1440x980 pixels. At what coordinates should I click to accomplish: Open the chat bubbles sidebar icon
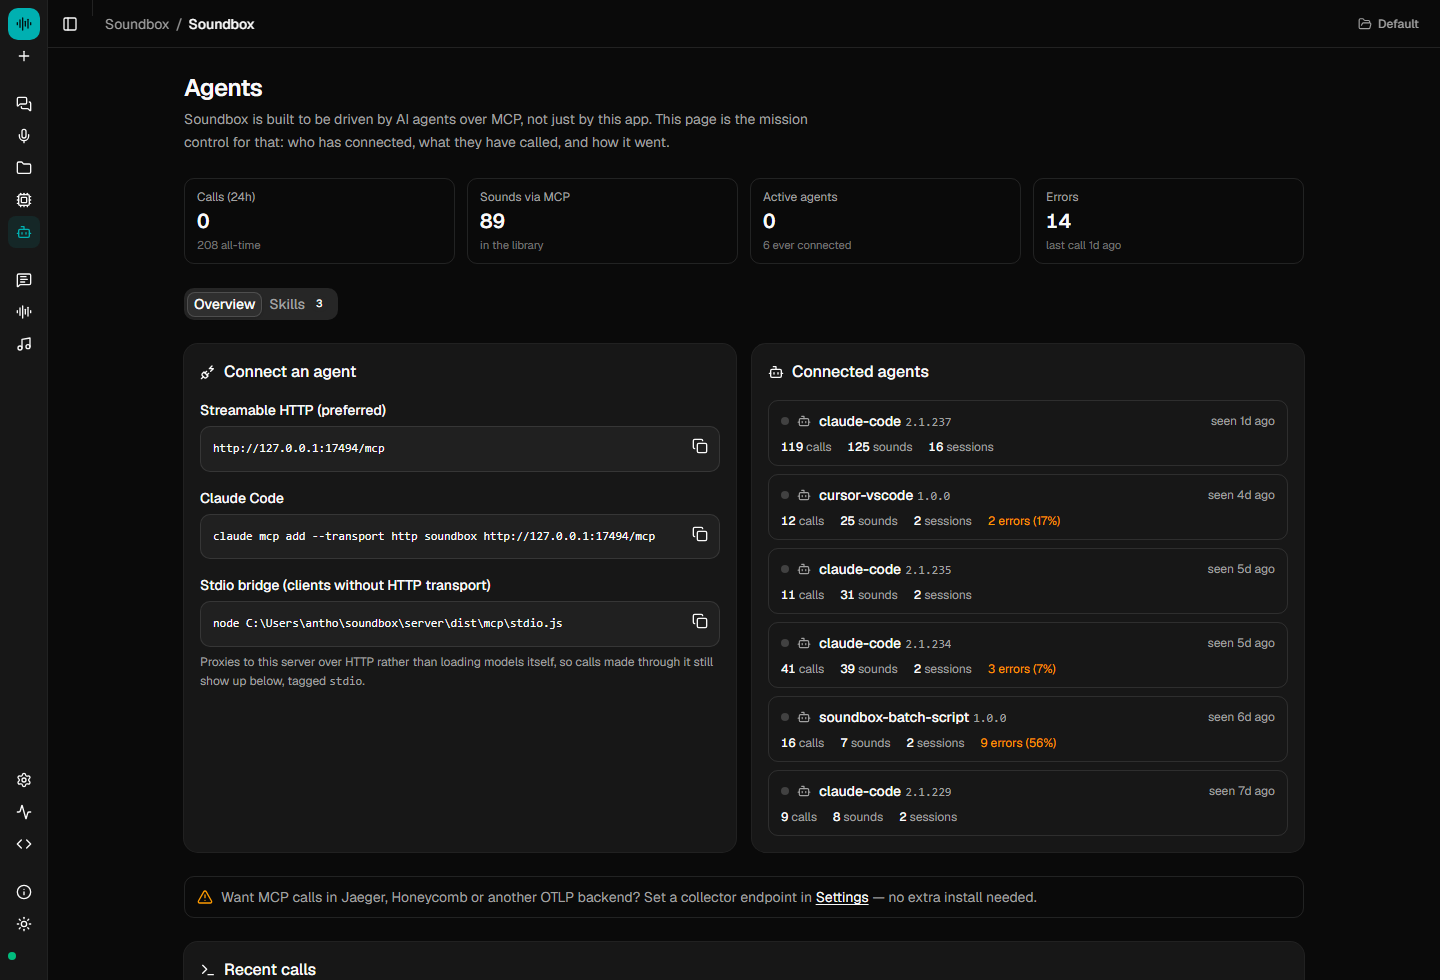(x=24, y=104)
